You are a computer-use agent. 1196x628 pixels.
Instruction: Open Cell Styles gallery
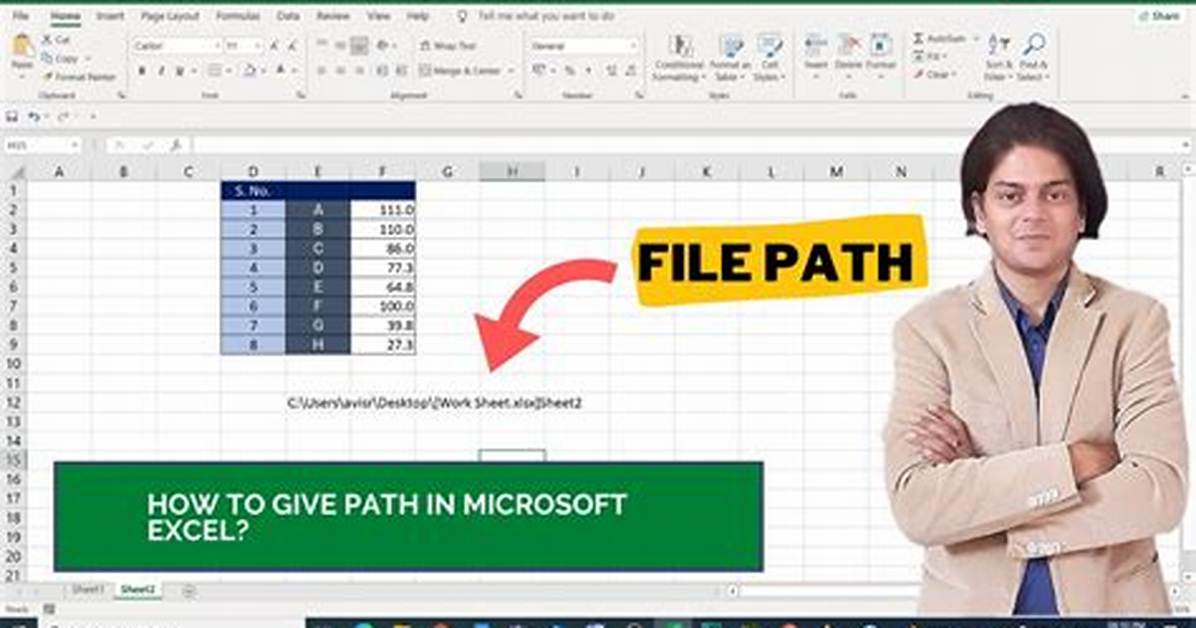(770, 58)
